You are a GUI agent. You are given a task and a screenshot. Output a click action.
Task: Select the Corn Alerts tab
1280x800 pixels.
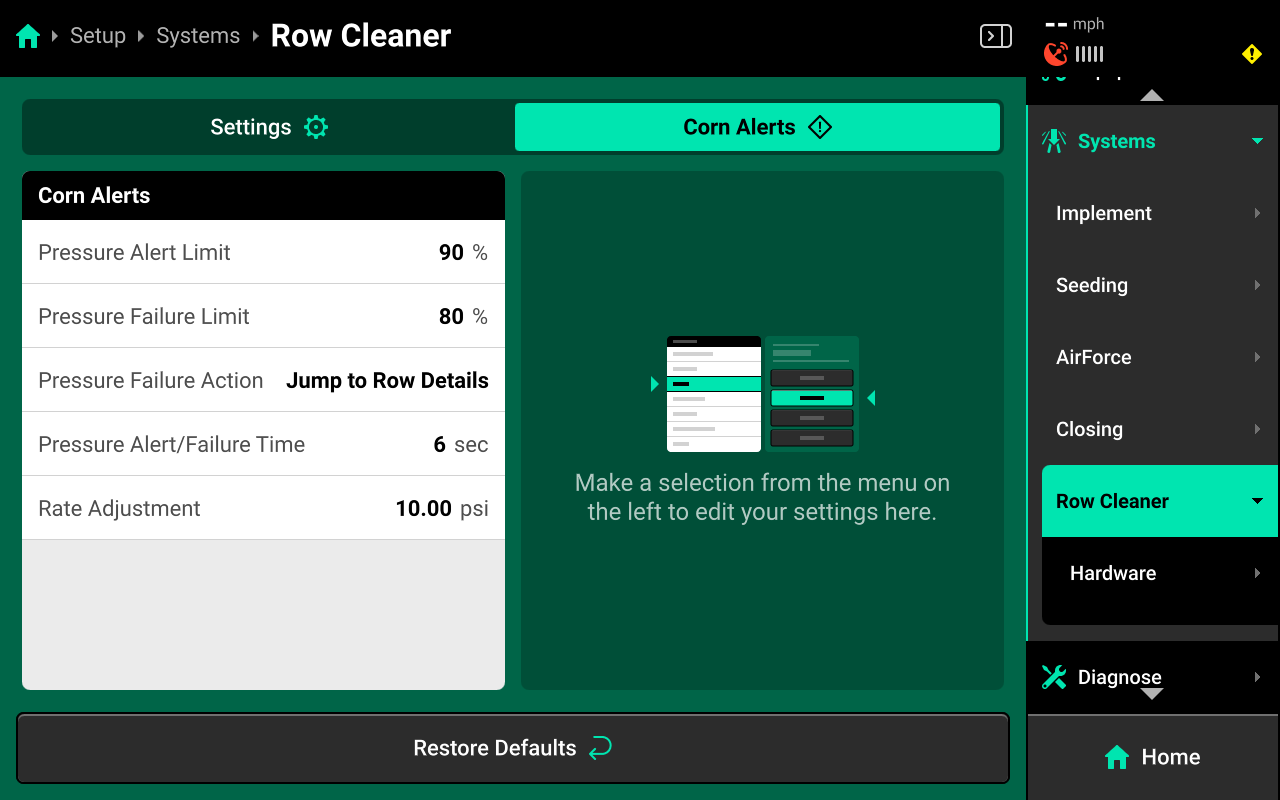coord(757,127)
